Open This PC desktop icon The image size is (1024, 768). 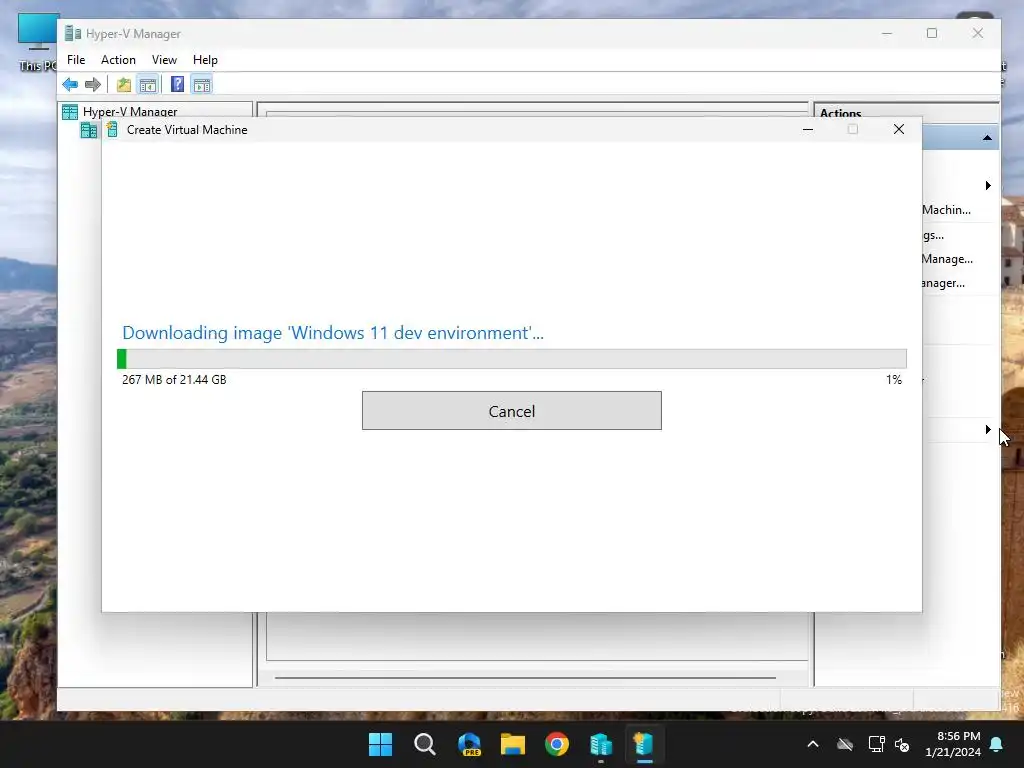[37, 42]
